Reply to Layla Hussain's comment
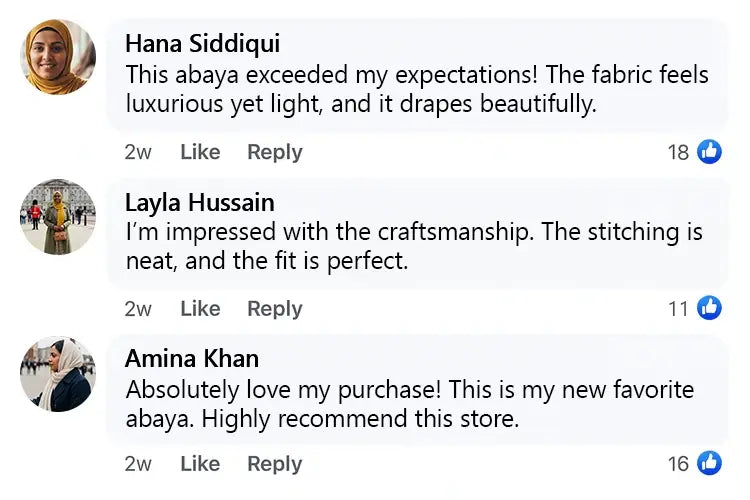This screenshot has width=750, height=500. pyautogui.click(x=275, y=308)
